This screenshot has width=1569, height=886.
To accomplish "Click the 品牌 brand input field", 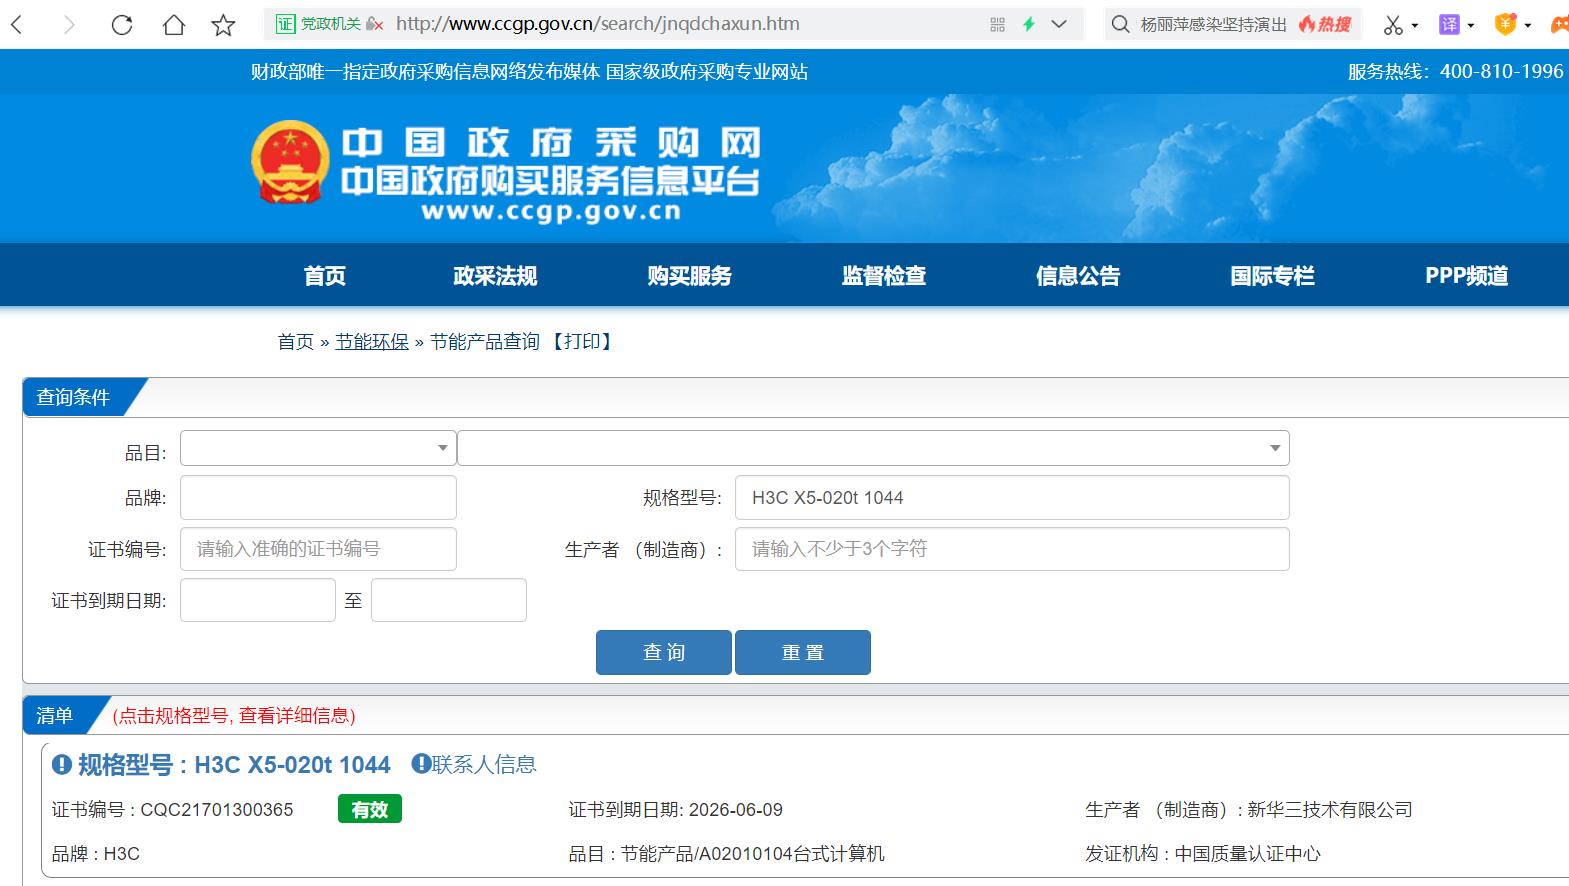I will [x=318, y=498].
